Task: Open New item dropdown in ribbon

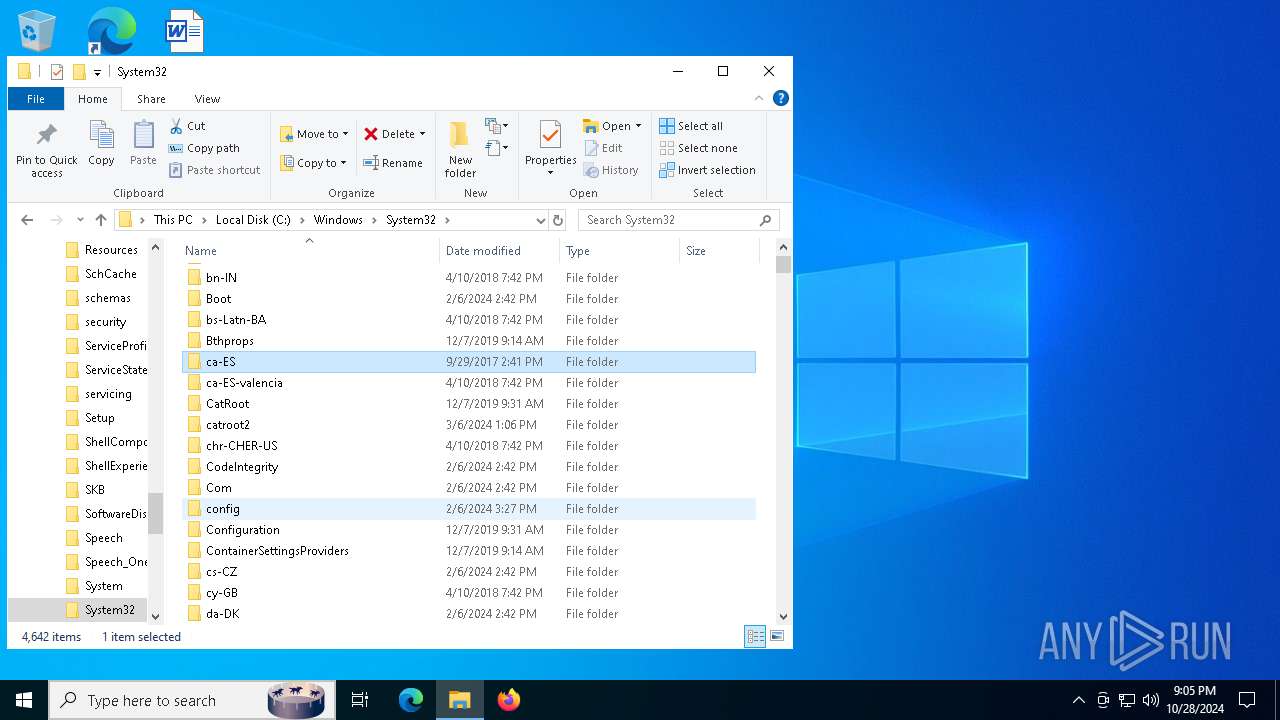Action: point(497,126)
